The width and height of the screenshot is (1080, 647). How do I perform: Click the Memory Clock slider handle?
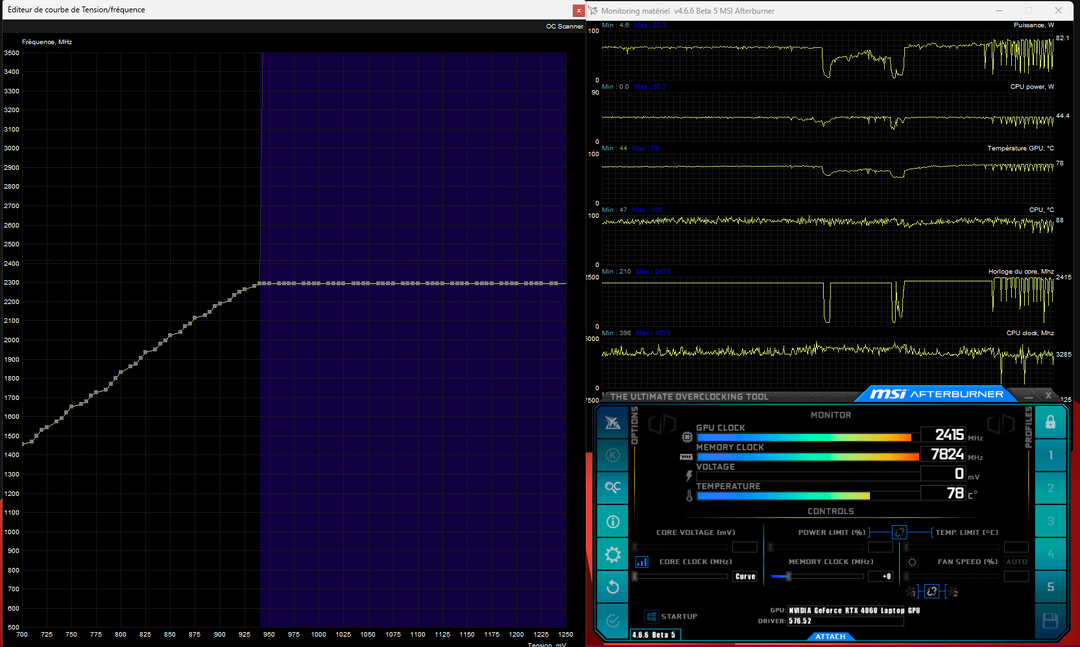click(x=788, y=576)
